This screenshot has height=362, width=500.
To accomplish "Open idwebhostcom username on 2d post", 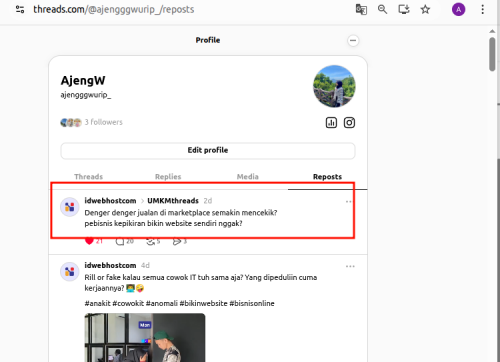I will 110,201.
